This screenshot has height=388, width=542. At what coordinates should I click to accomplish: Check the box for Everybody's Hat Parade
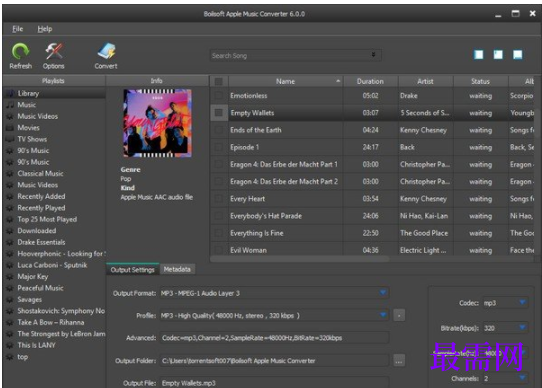[218, 216]
